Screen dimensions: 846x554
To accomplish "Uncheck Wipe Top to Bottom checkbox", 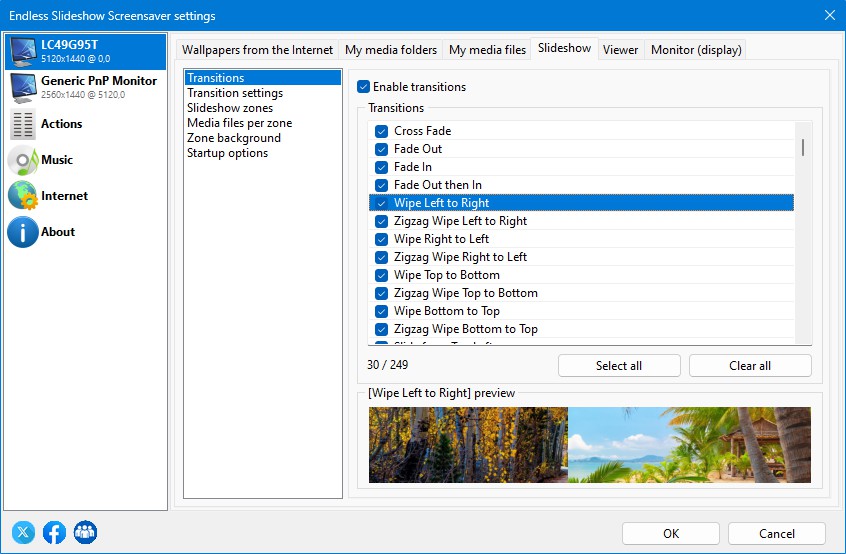I will 381,275.
